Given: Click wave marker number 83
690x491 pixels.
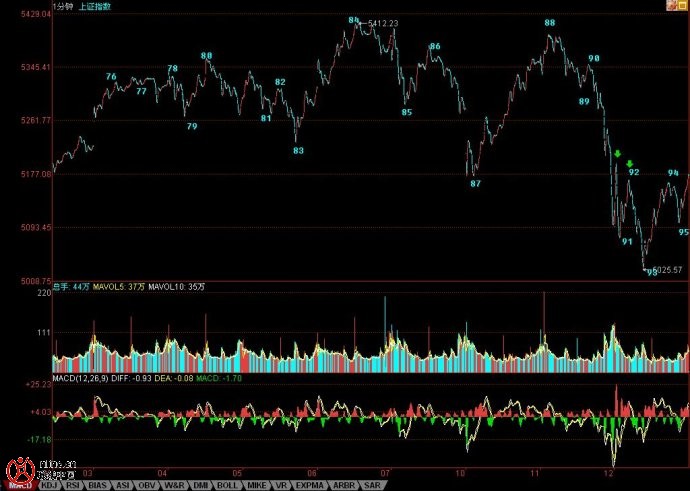Looking at the screenshot, I should 298,151.
